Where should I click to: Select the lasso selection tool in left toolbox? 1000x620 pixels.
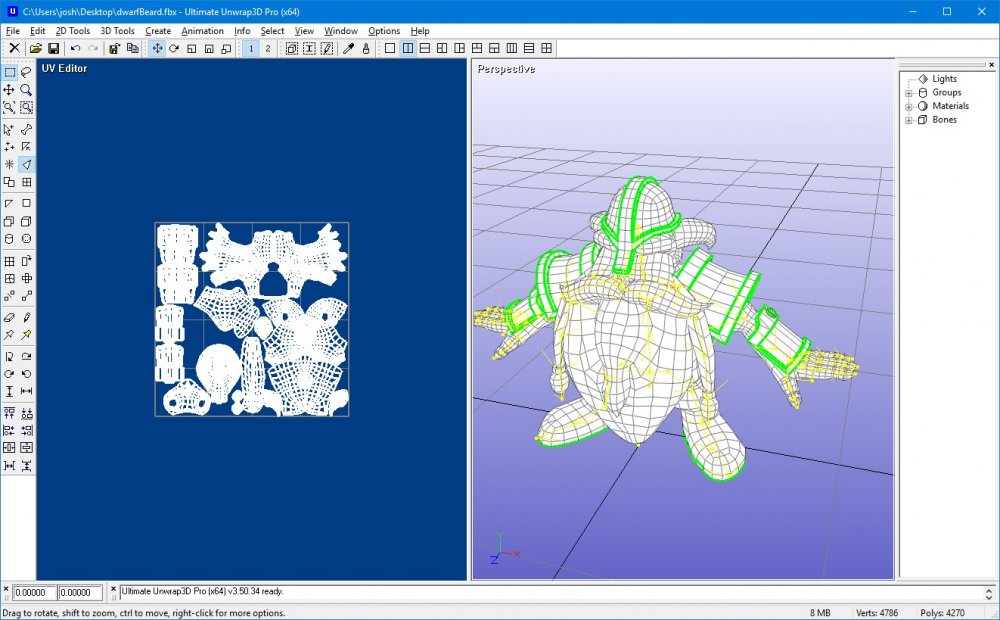pos(26,72)
